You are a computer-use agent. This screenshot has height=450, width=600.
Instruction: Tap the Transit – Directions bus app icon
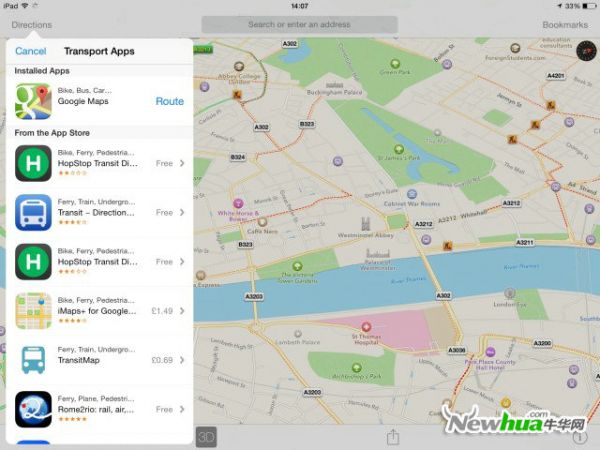pos(33,212)
